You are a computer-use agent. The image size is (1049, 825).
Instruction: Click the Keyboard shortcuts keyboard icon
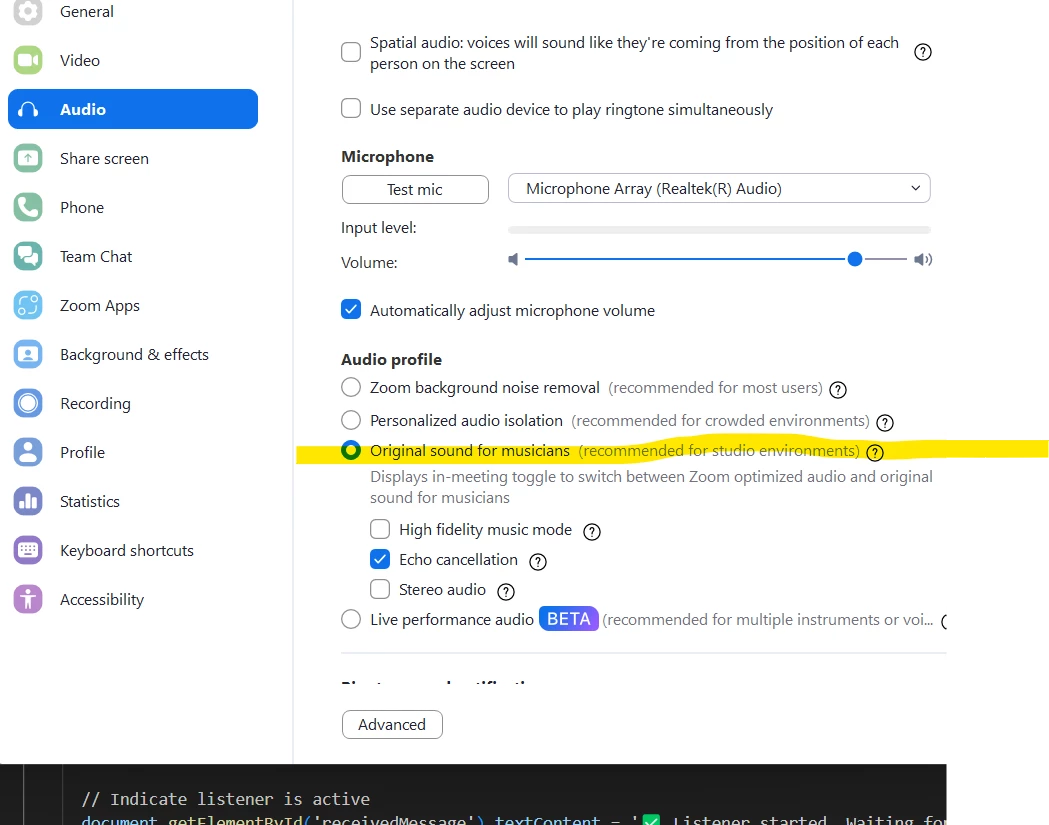tap(28, 550)
